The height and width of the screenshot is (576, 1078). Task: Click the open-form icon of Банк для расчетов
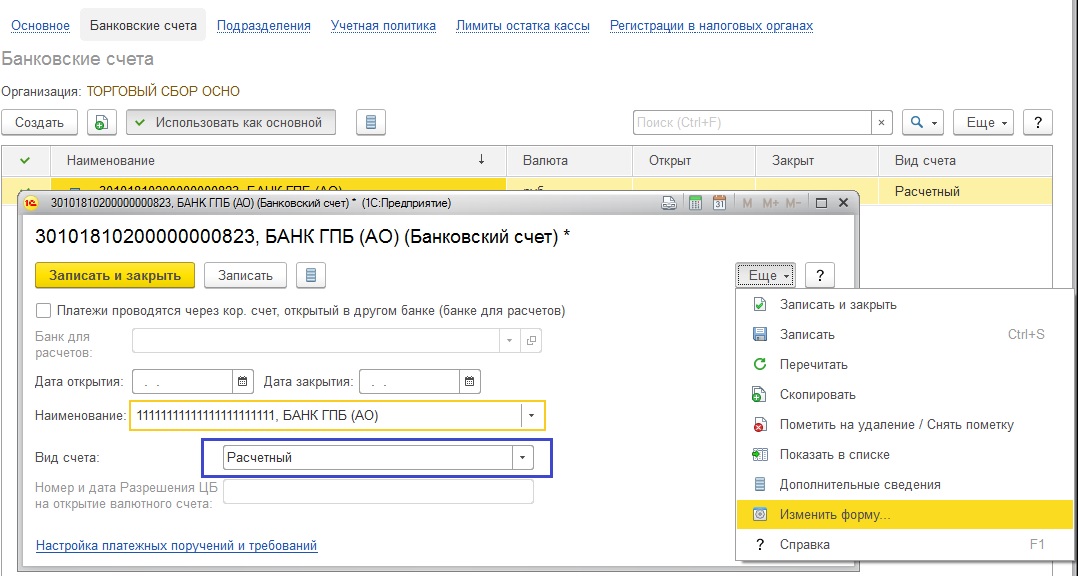(x=531, y=340)
